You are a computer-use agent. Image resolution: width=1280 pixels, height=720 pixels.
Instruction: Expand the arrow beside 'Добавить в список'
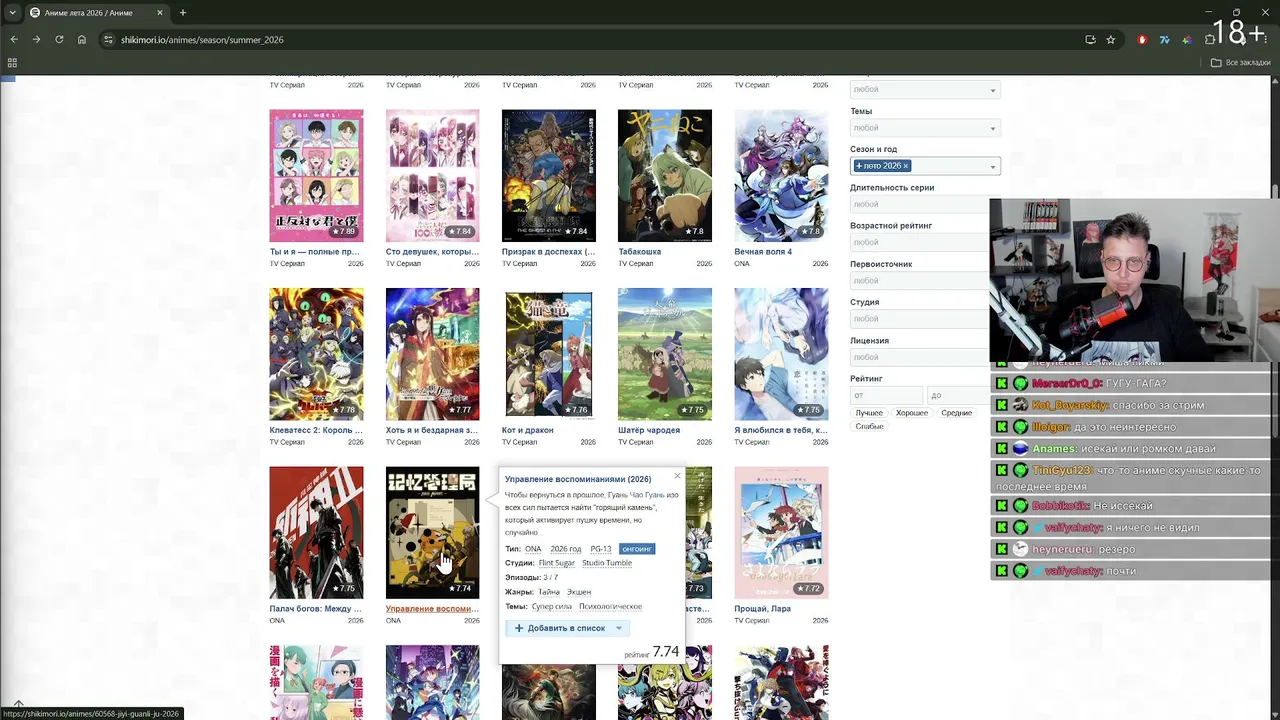[619, 628]
